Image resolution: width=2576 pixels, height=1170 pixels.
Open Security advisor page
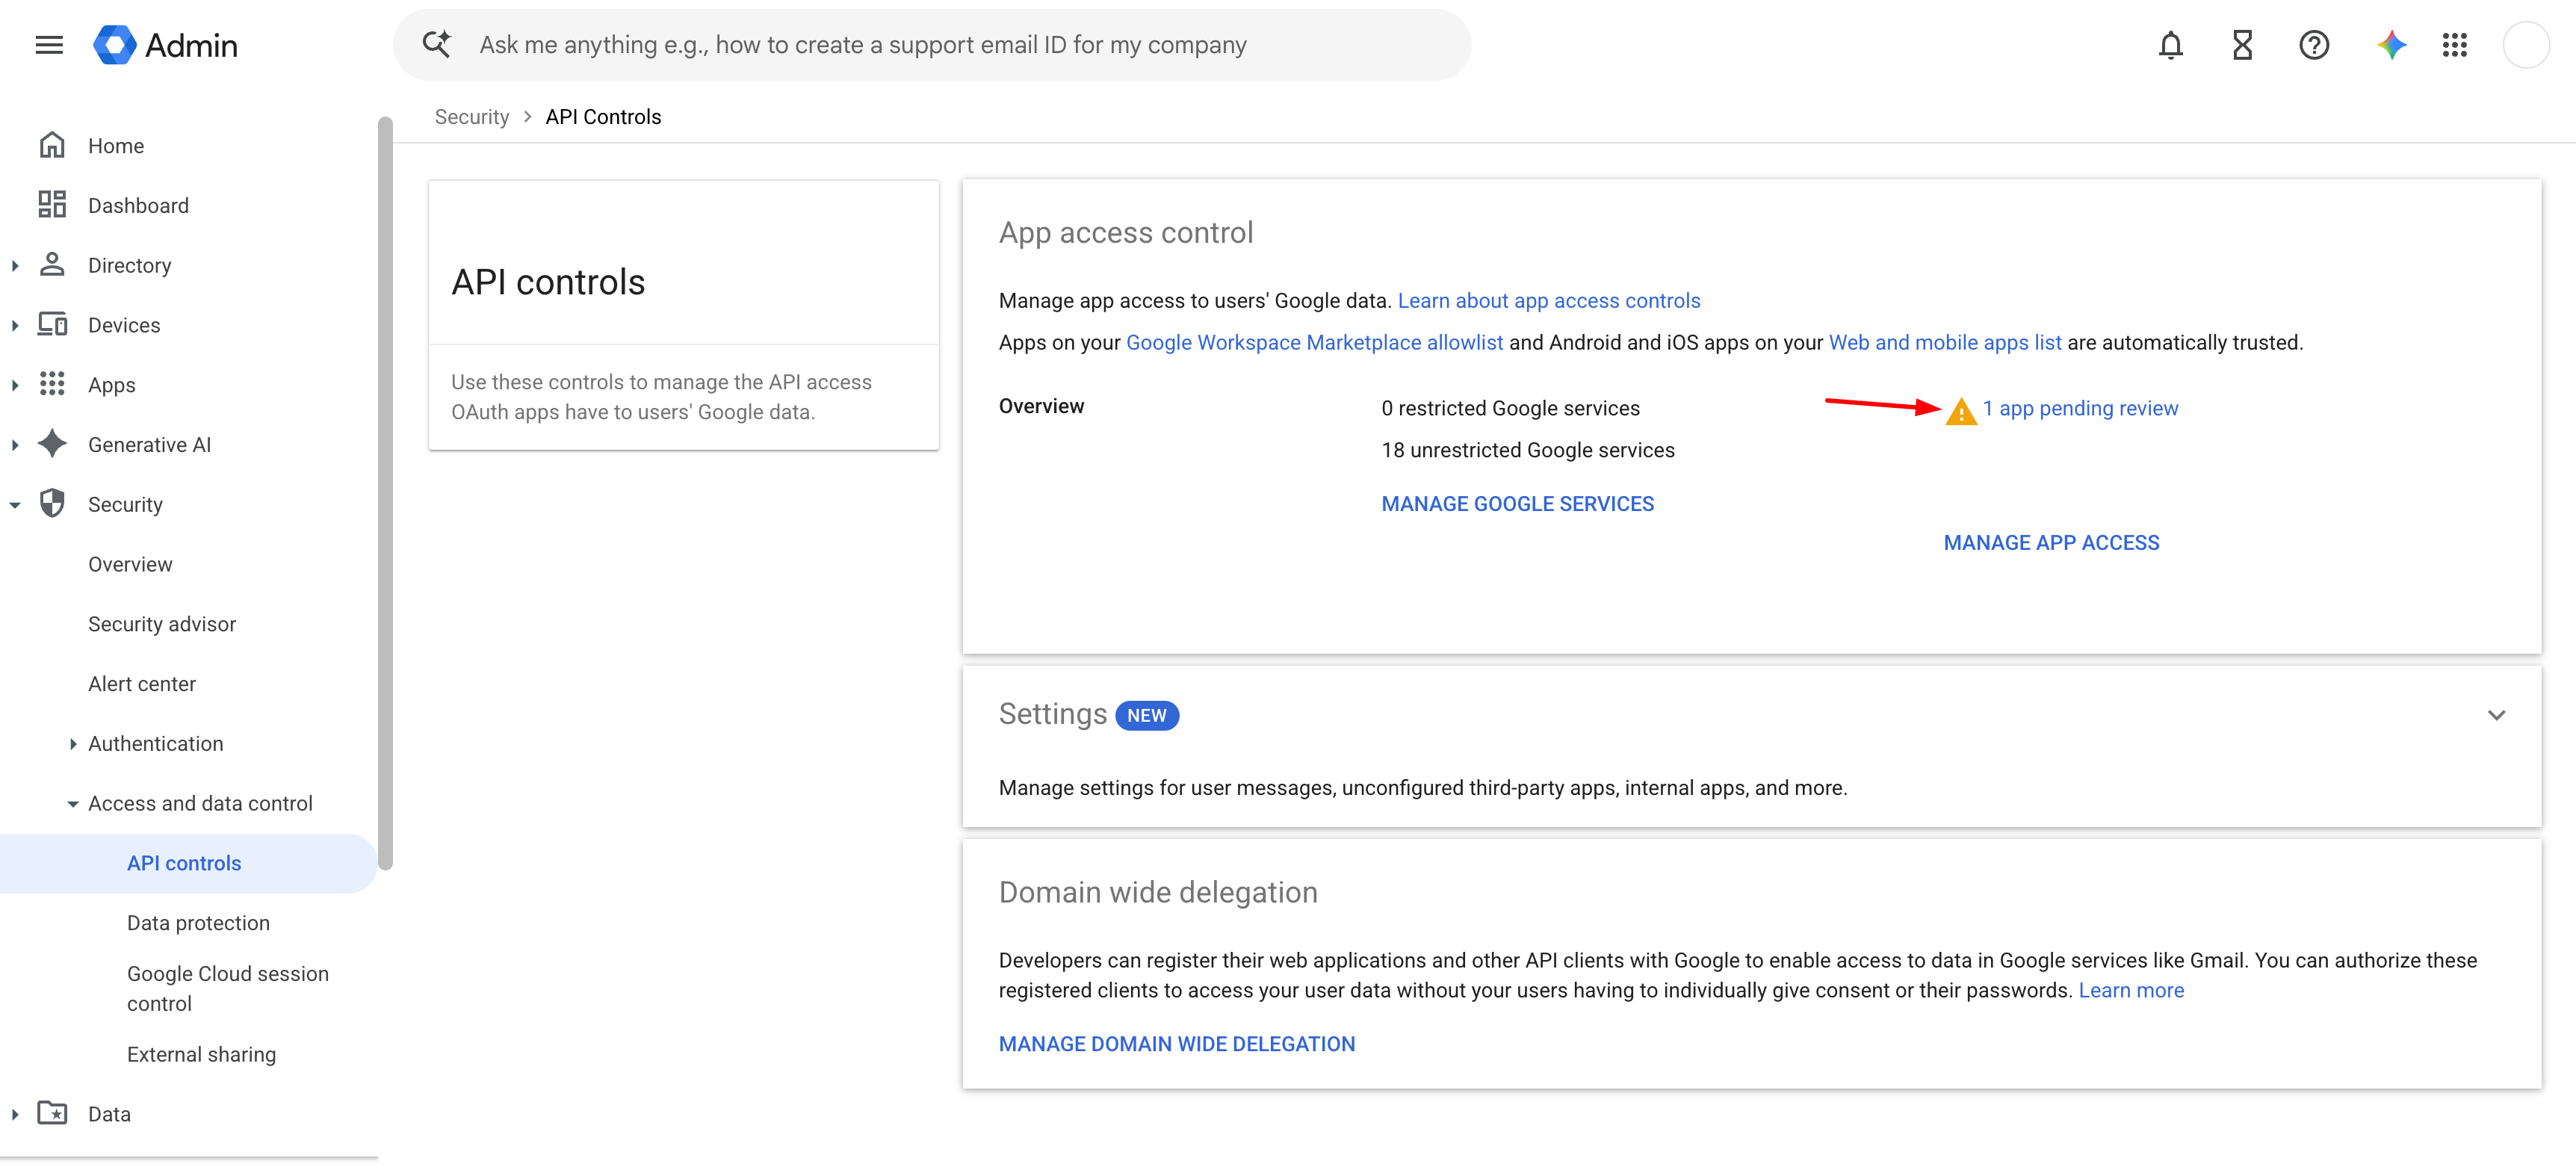(x=162, y=624)
